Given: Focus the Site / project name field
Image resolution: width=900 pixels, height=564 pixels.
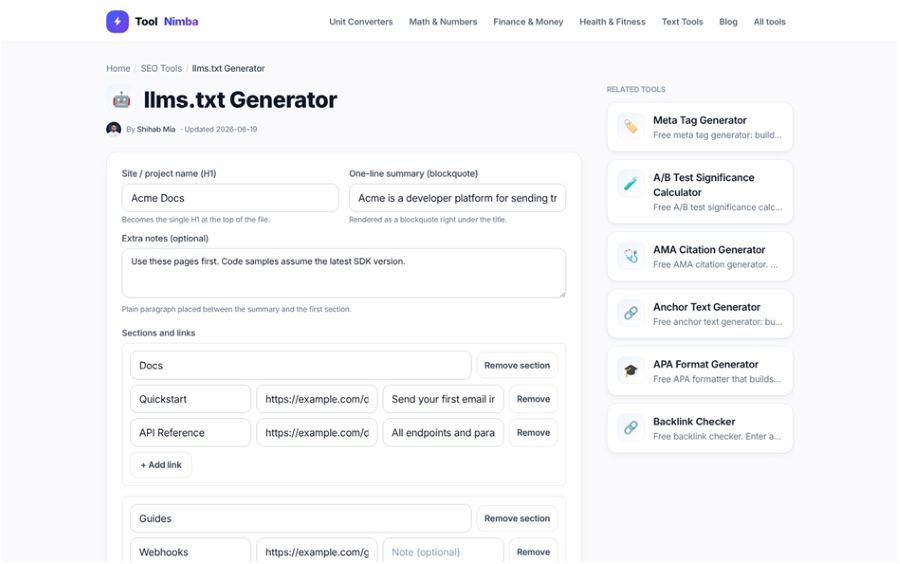Looking at the screenshot, I should [x=230, y=198].
